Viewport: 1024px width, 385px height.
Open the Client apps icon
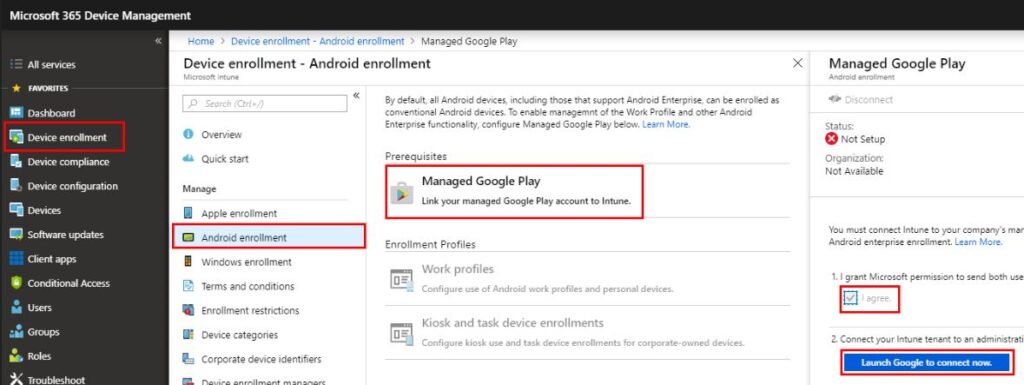[16, 259]
